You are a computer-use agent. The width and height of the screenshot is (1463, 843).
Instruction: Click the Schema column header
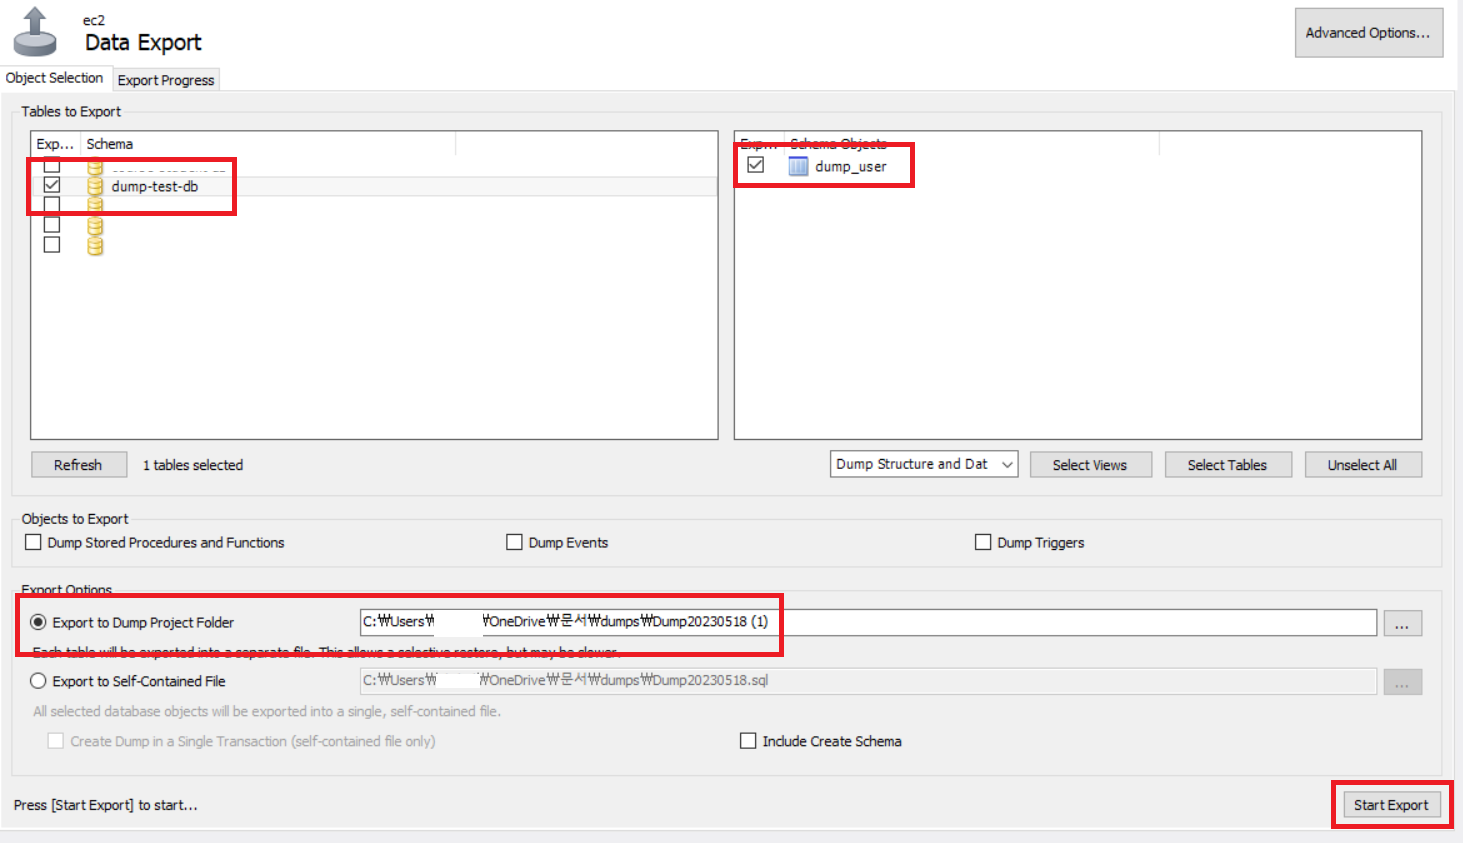pyautogui.click(x=268, y=144)
